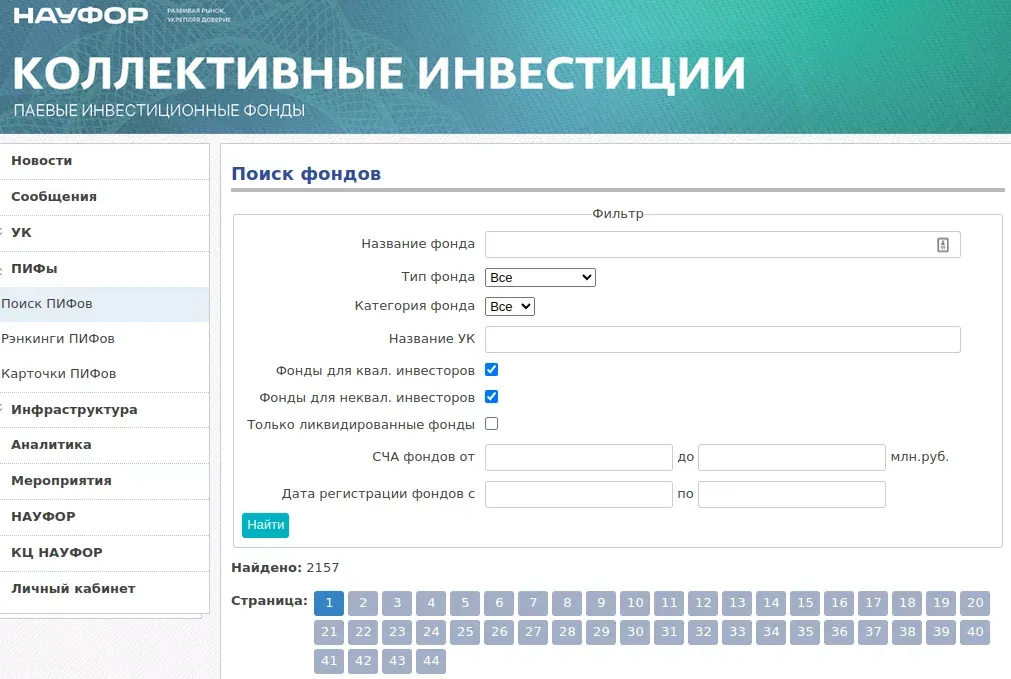
Task: Click the Найти search button
Action: (266, 525)
